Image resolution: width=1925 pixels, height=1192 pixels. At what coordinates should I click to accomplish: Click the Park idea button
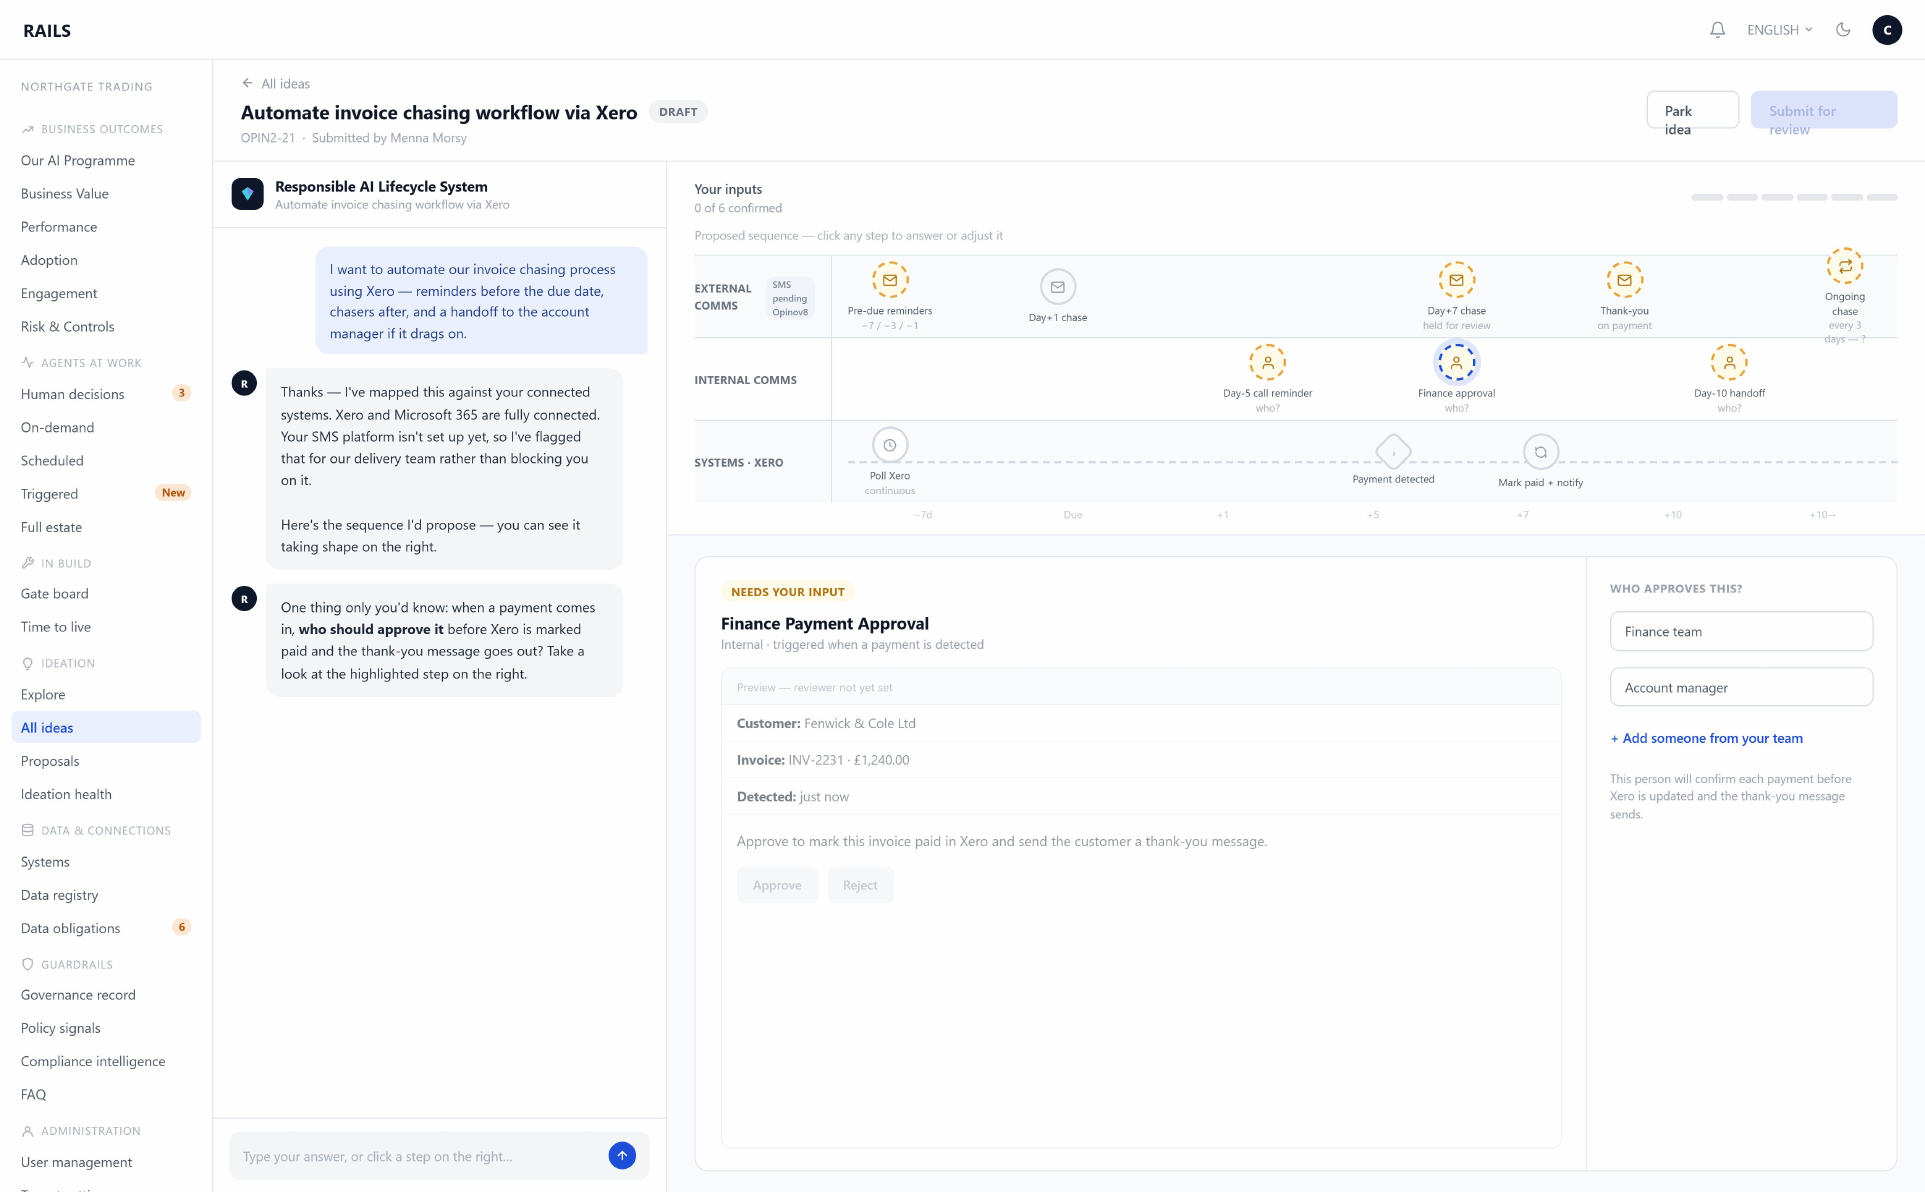[1692, 110]
